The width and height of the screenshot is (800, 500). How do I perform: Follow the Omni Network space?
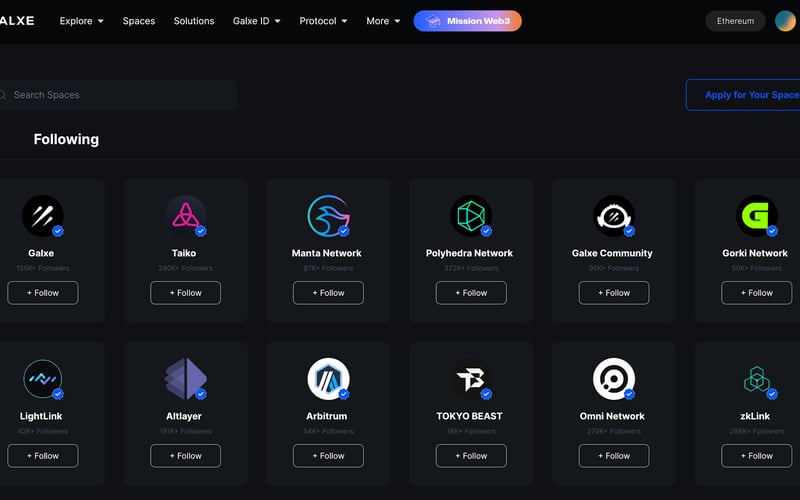click(x=614, y=456)
